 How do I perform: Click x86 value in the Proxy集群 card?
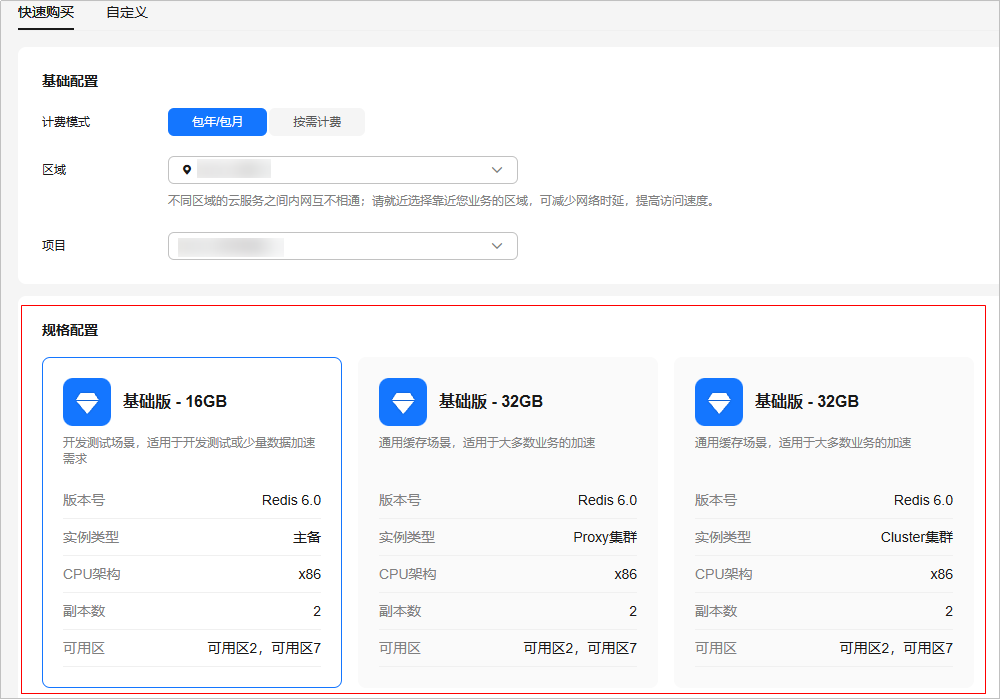pyautogui.click(x=626, y=574)
